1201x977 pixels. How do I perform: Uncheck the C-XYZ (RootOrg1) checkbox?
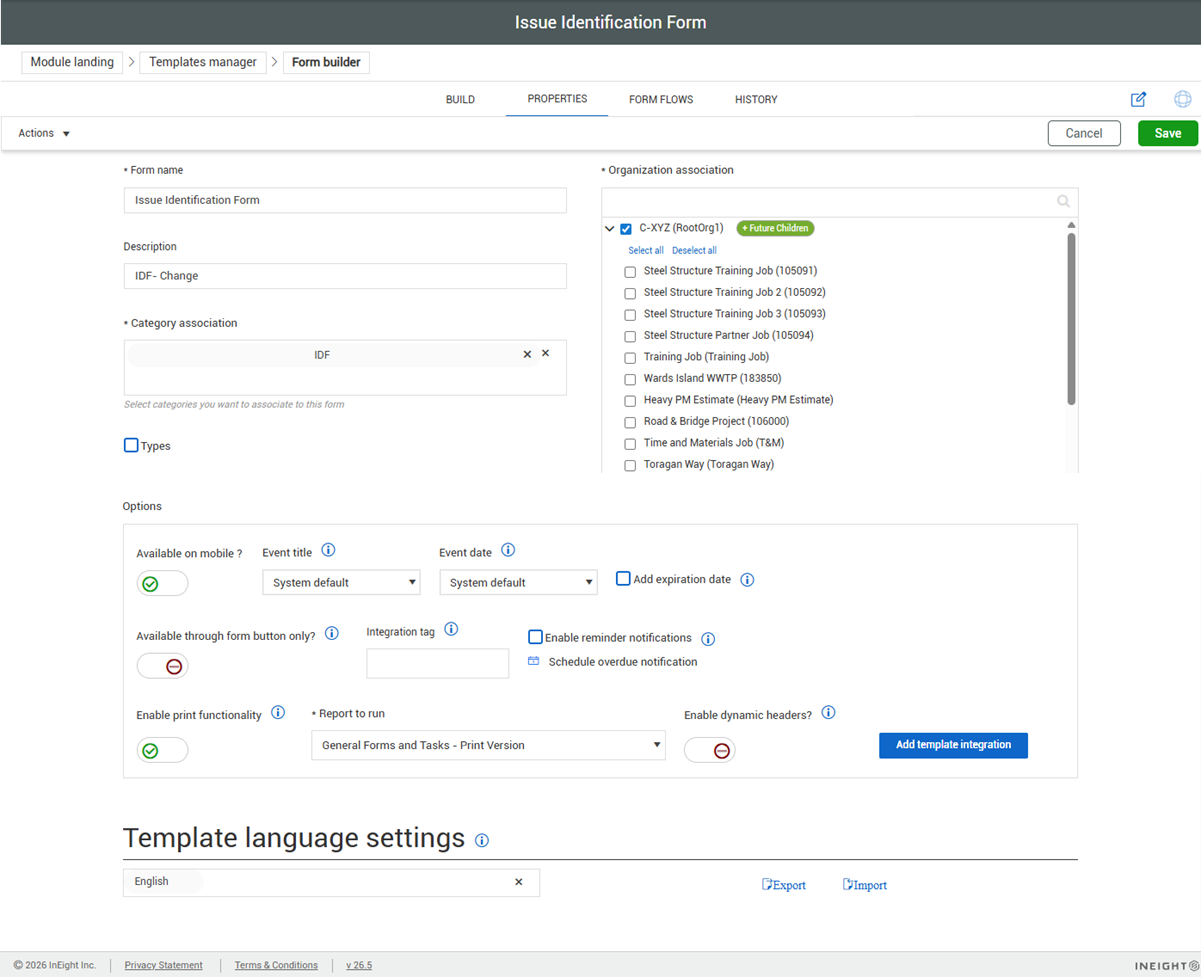click(626, 229)
